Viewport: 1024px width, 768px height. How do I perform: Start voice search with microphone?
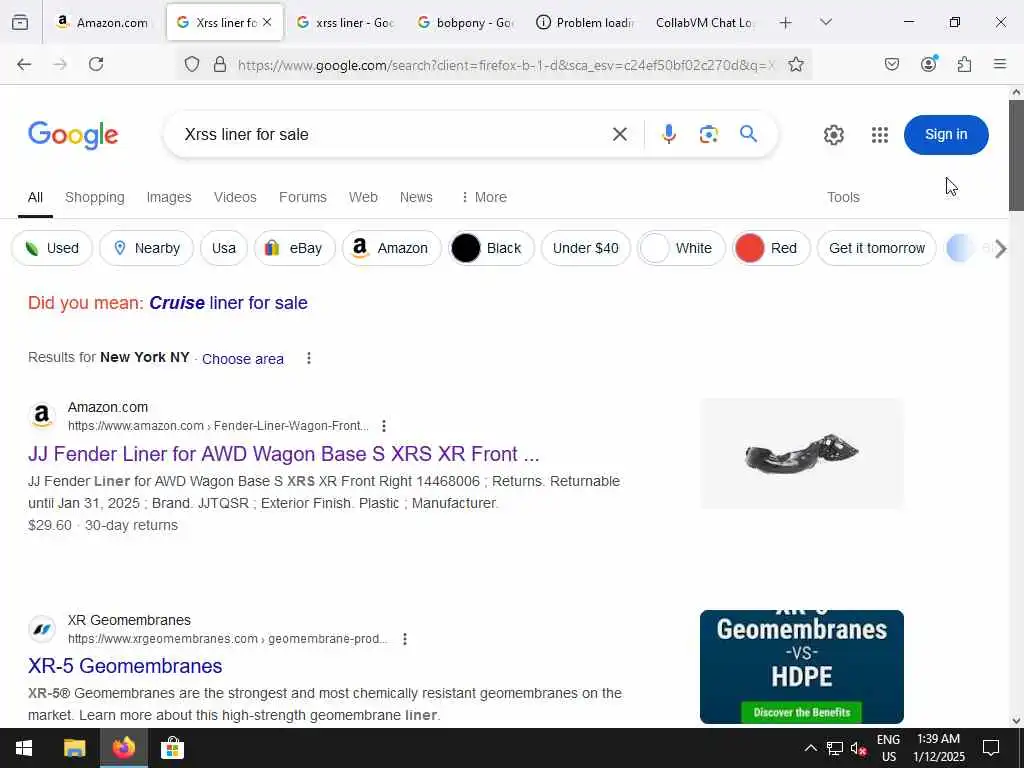click(x=669, y=135)
